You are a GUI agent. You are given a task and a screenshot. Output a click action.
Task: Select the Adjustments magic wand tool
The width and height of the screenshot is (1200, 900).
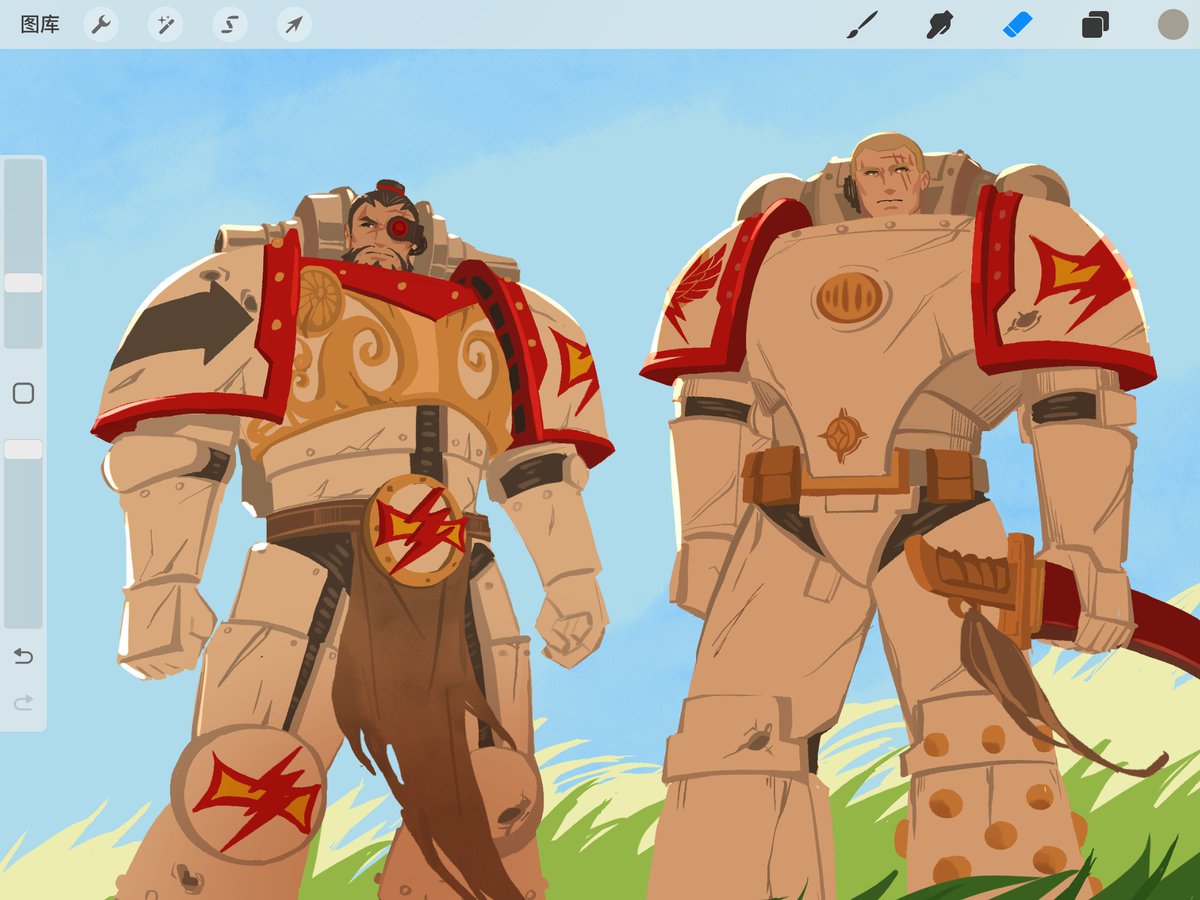[x=164, y=25]
